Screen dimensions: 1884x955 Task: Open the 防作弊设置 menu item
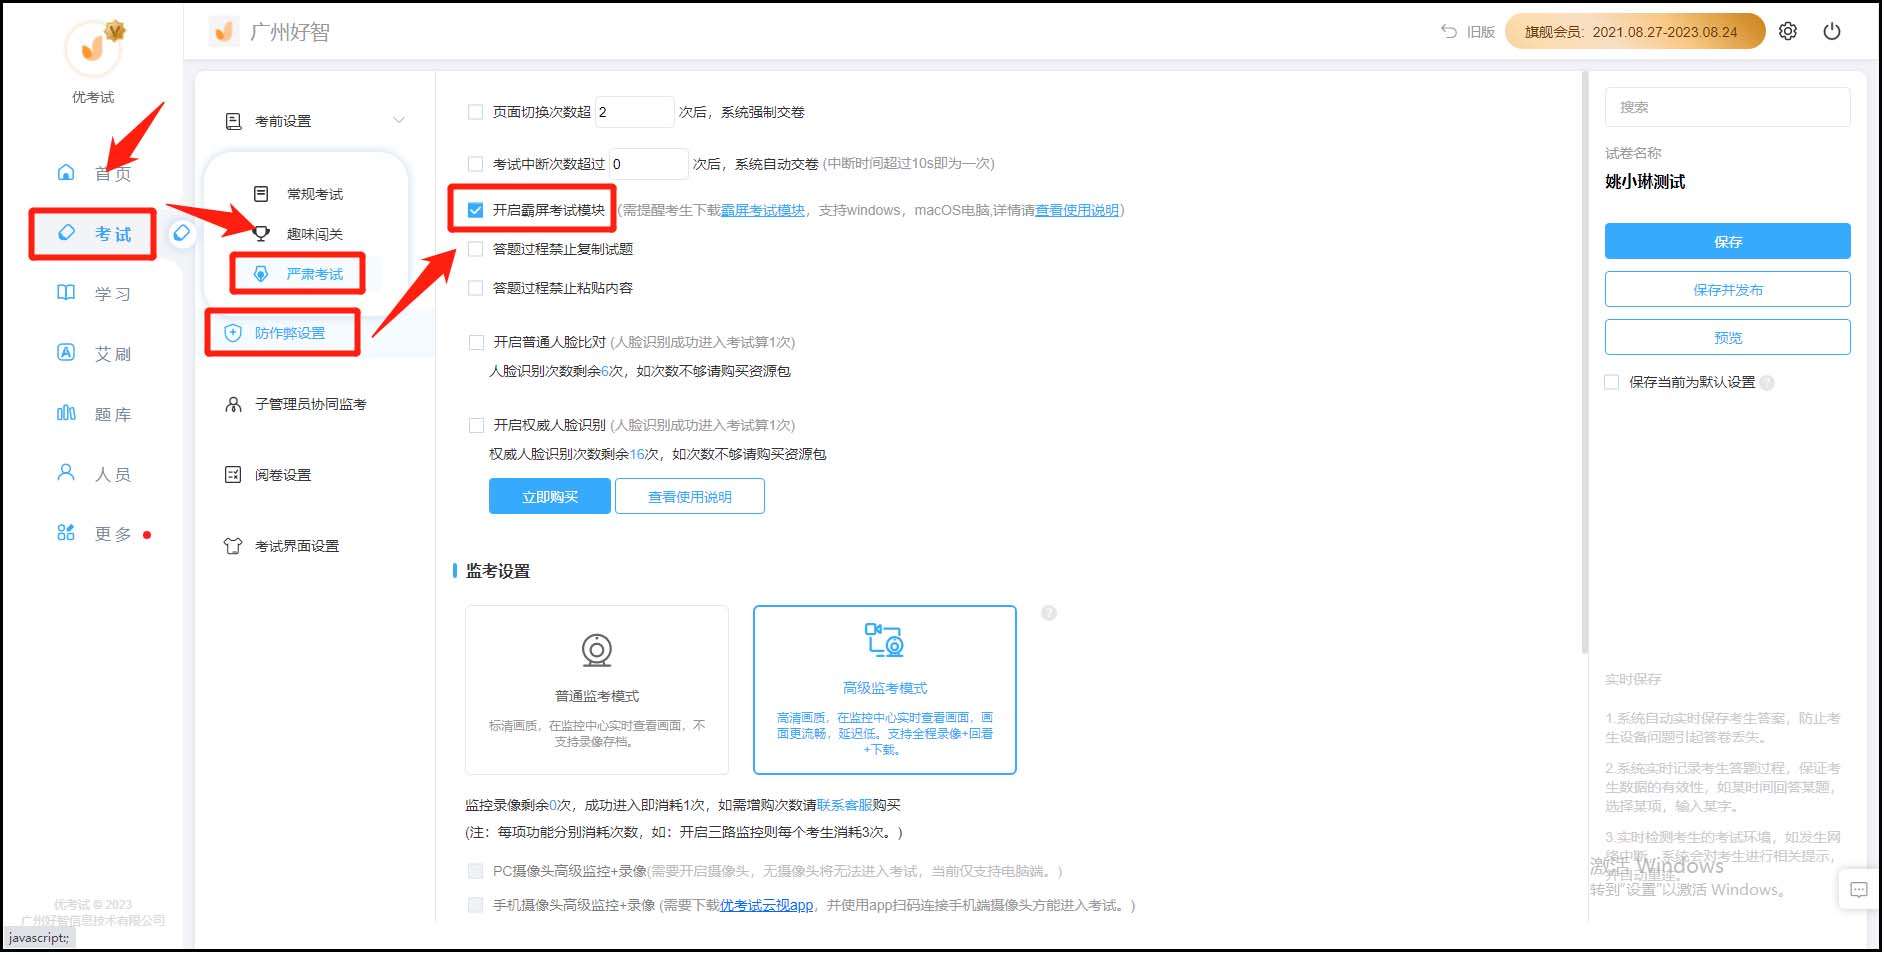click(x=283, y=333)
